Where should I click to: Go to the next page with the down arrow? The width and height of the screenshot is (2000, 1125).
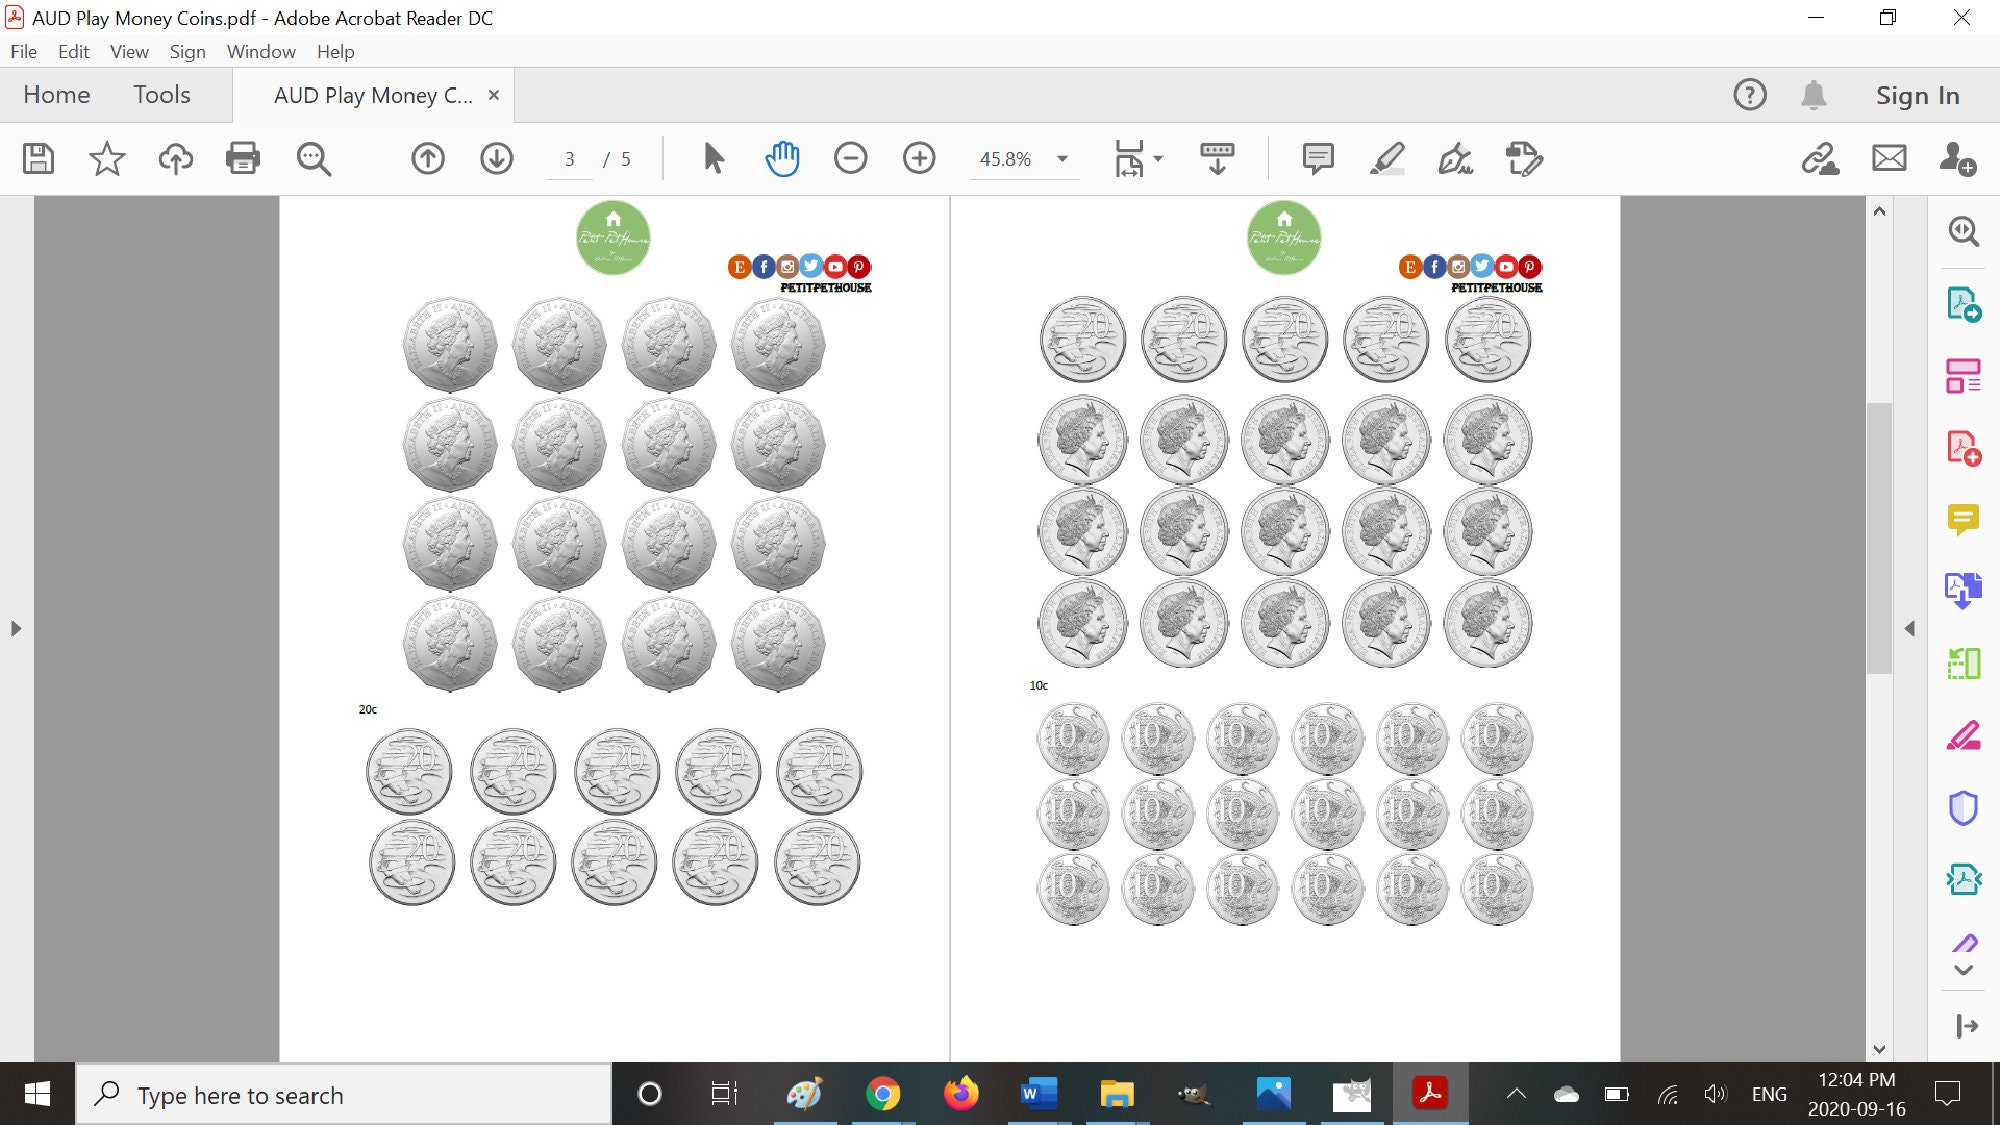point(496,158)
